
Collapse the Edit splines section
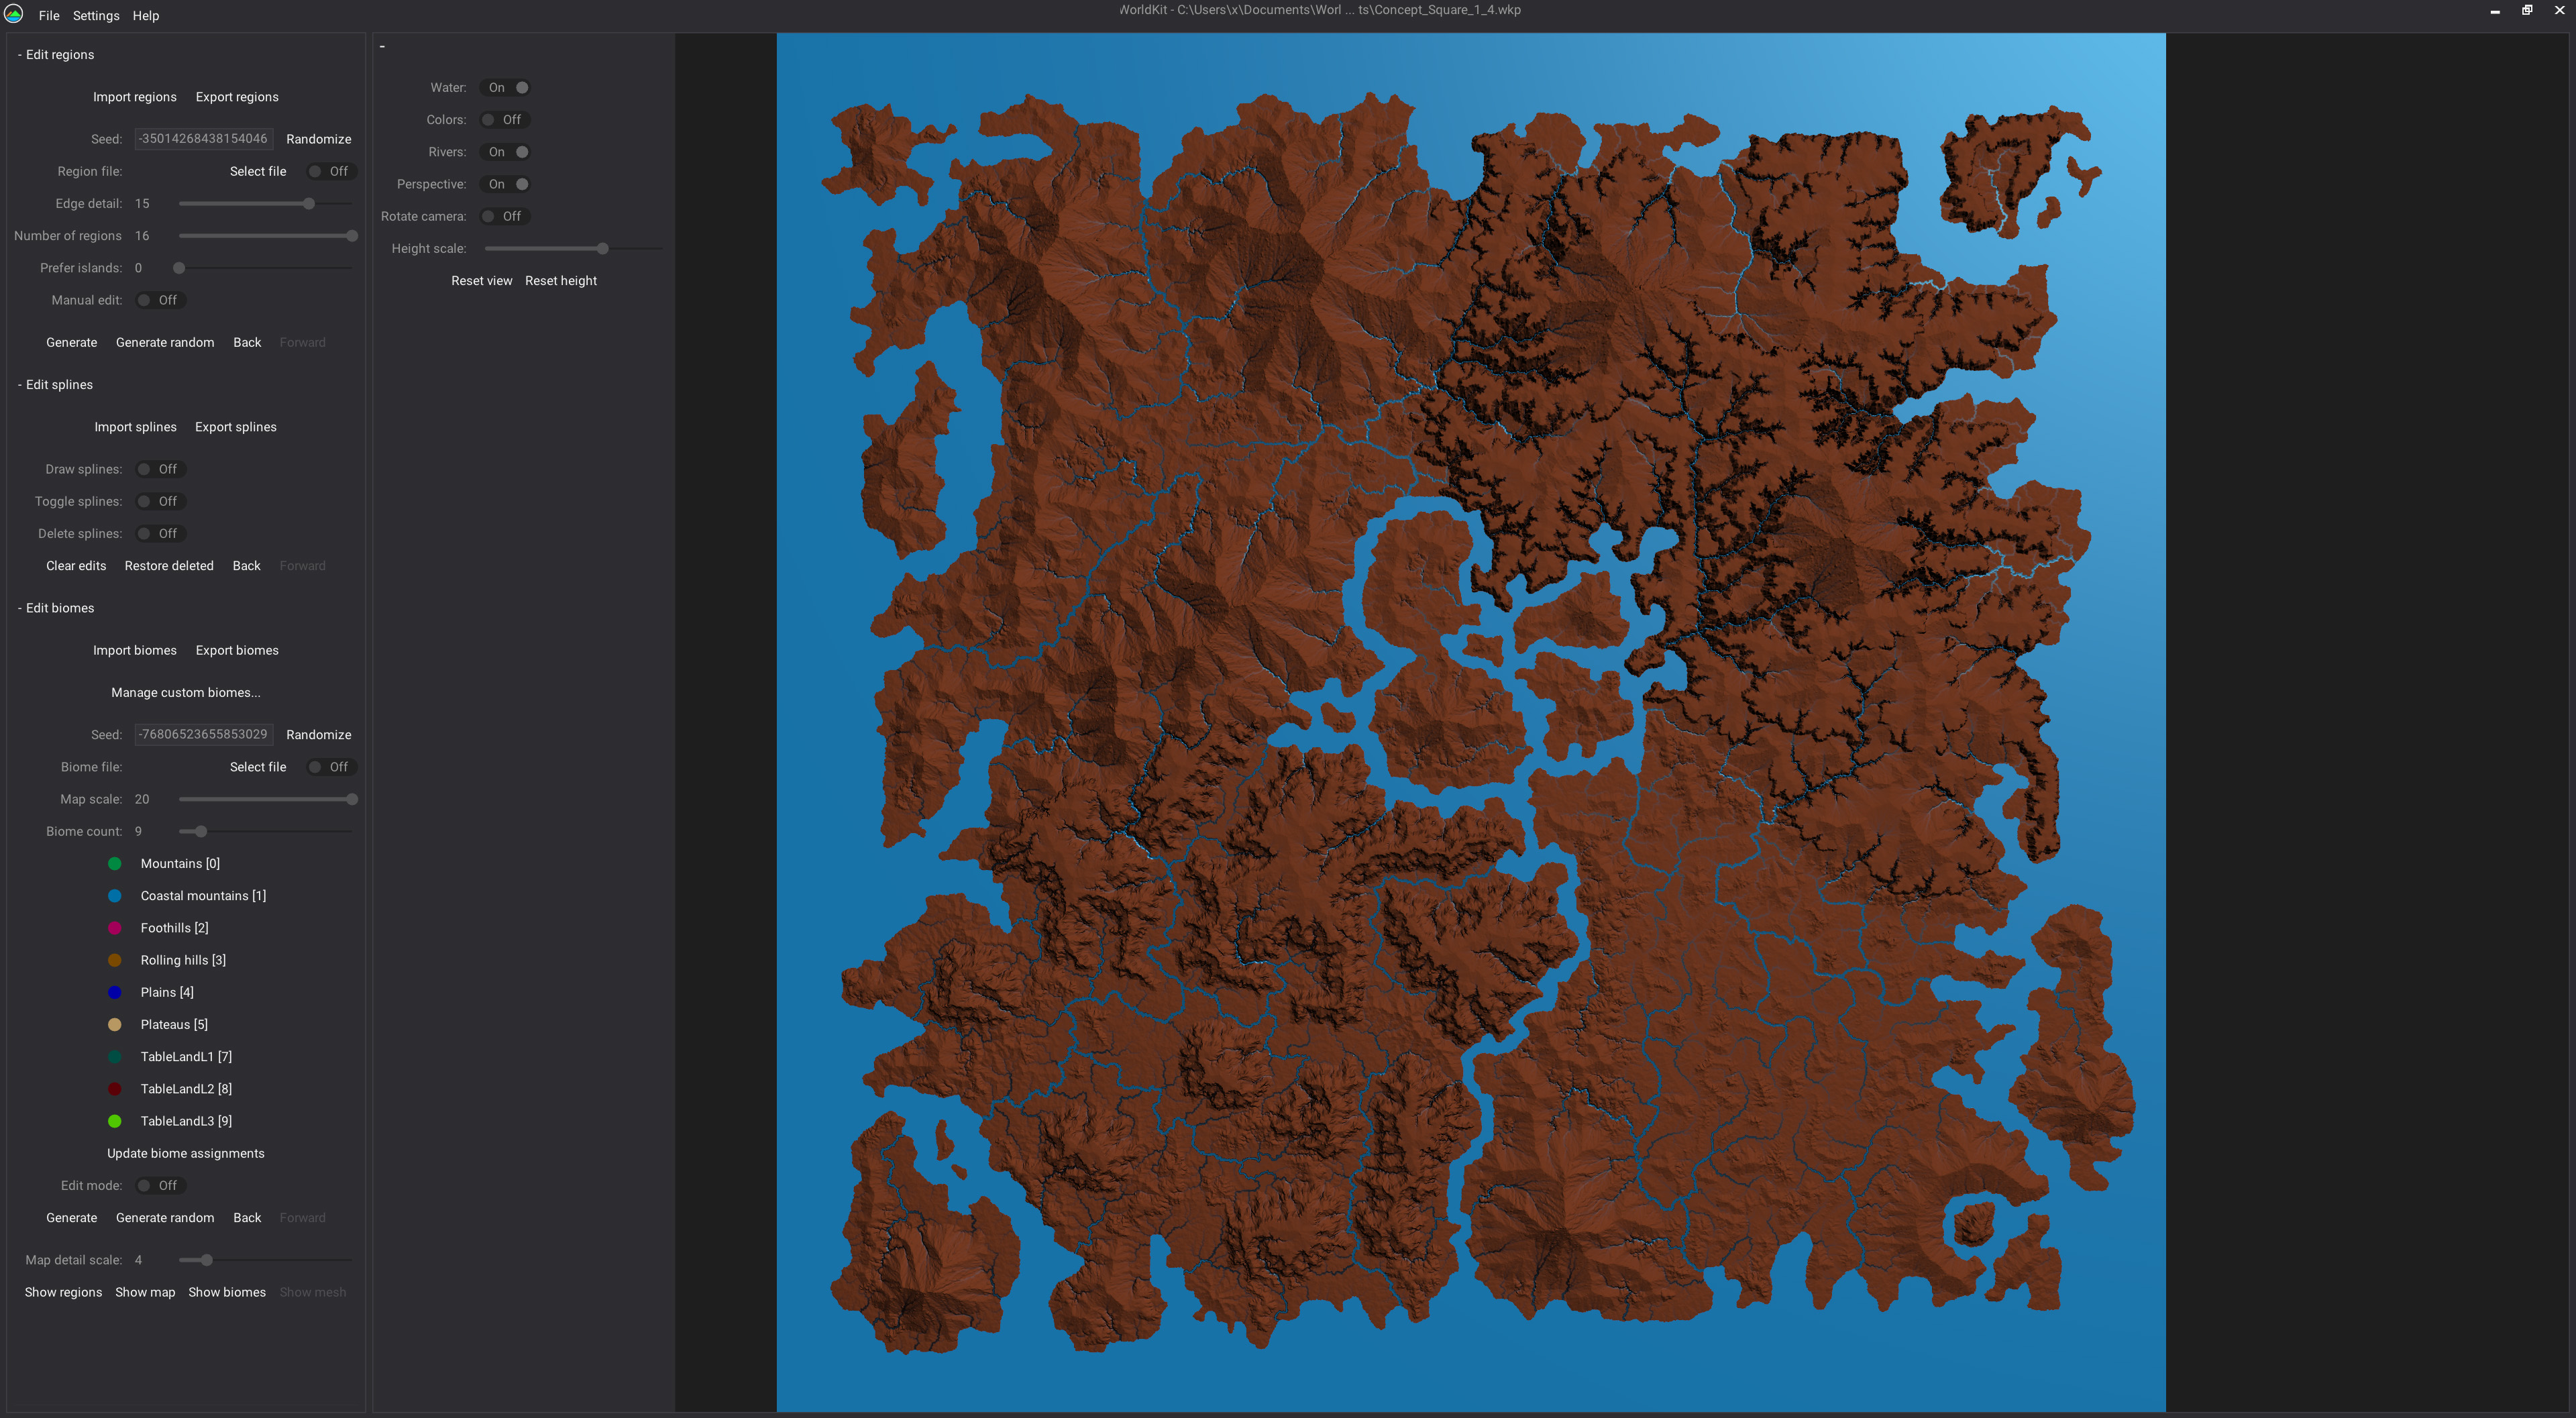[x=19, y=384]
